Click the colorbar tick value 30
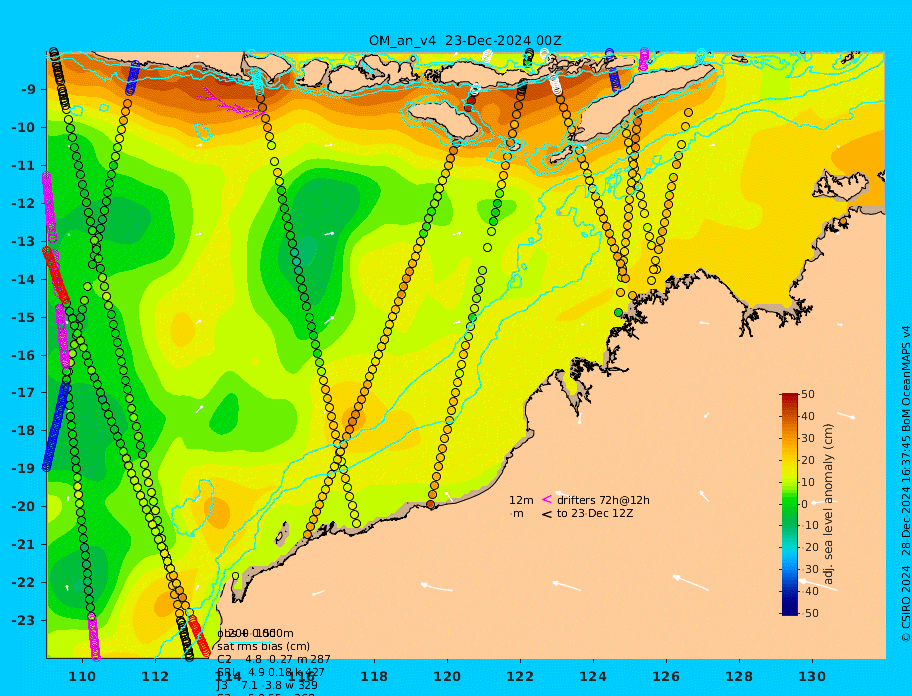This screenshot has height=696, width=912. point(808,438)
